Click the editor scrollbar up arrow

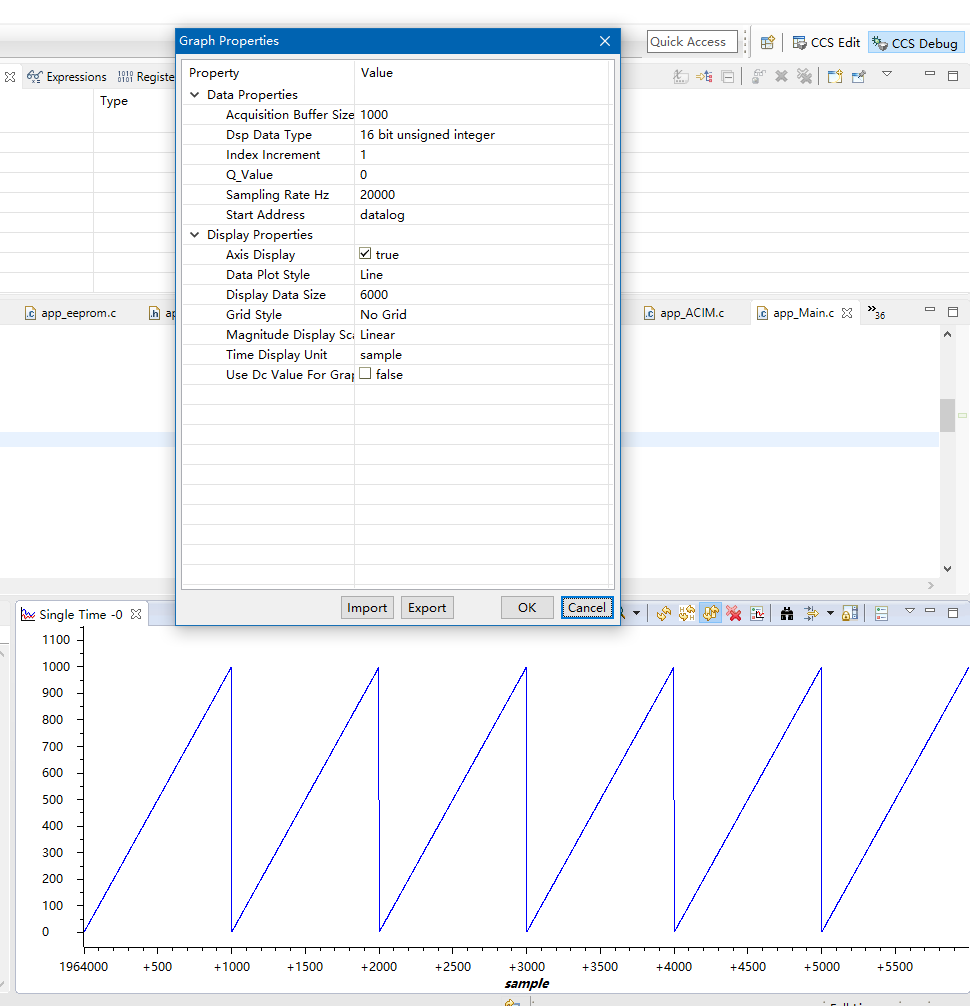[947, 334]
